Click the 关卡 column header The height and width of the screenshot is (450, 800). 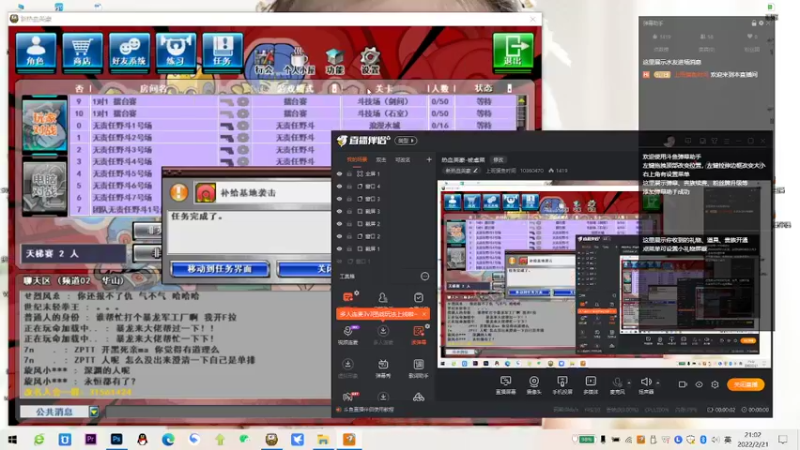[384, 88]
